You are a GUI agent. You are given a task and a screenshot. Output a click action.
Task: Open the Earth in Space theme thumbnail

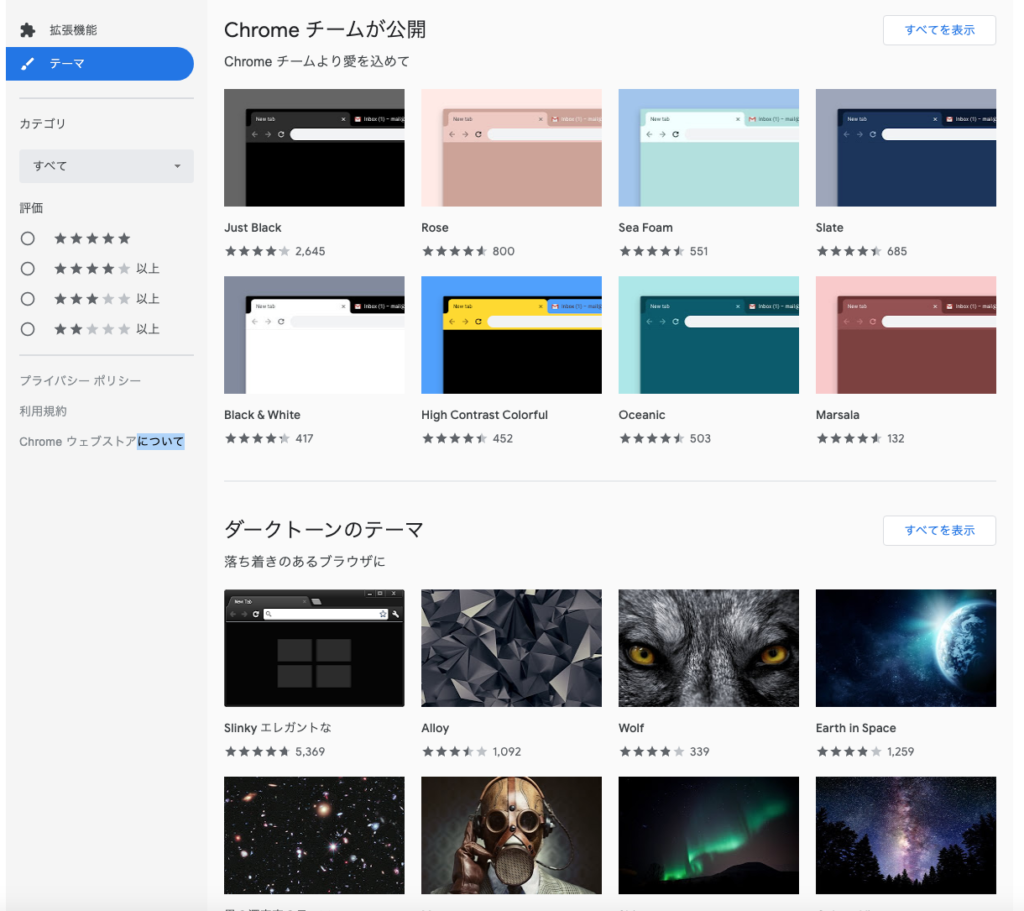pos(906,648)
